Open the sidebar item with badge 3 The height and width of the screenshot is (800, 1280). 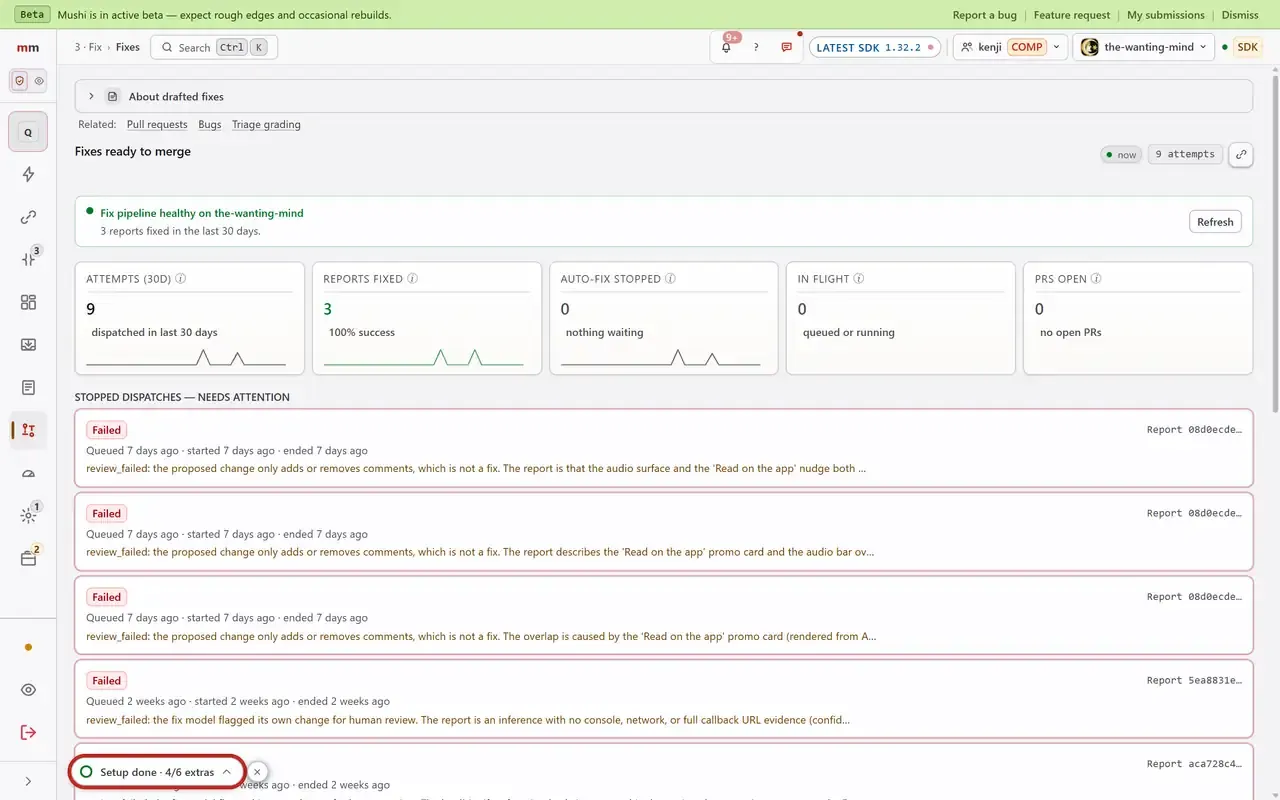28,259
